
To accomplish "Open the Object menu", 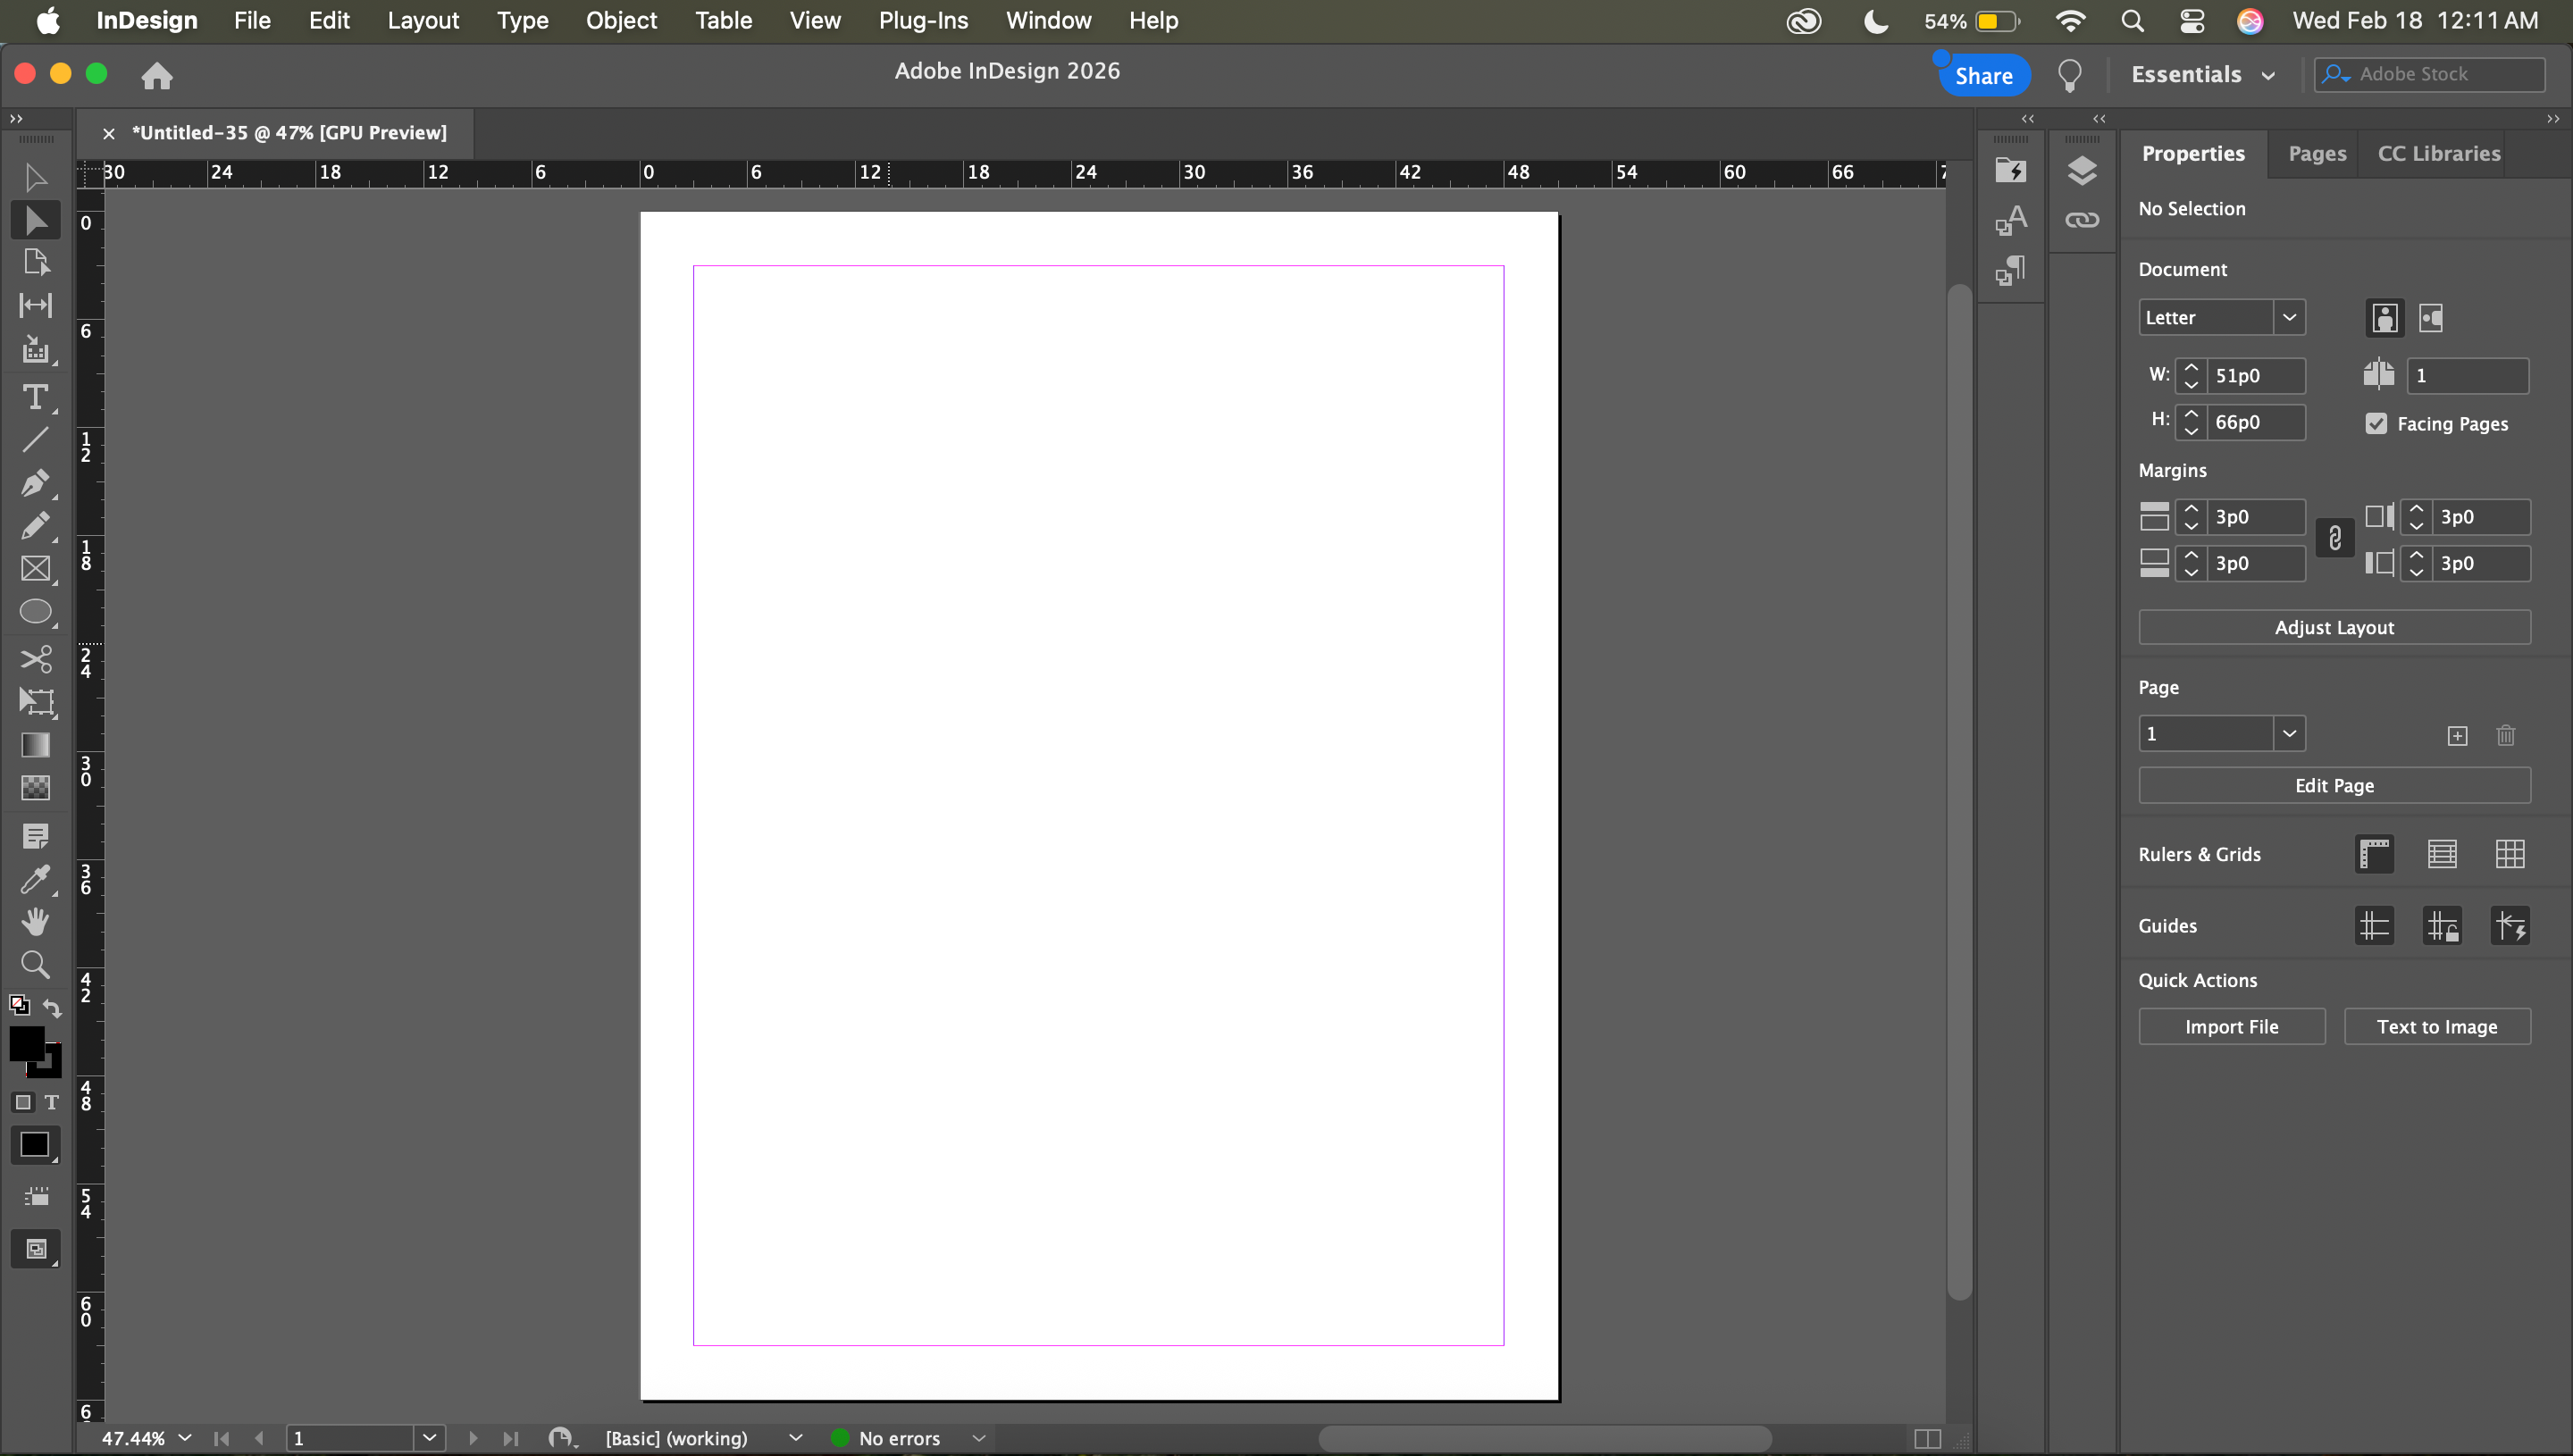I will click(621, 21).
